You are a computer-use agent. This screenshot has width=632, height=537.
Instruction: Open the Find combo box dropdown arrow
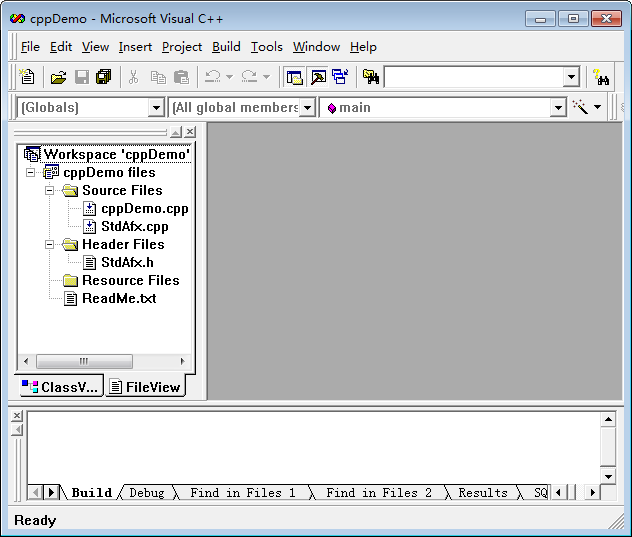click(571, 77)
